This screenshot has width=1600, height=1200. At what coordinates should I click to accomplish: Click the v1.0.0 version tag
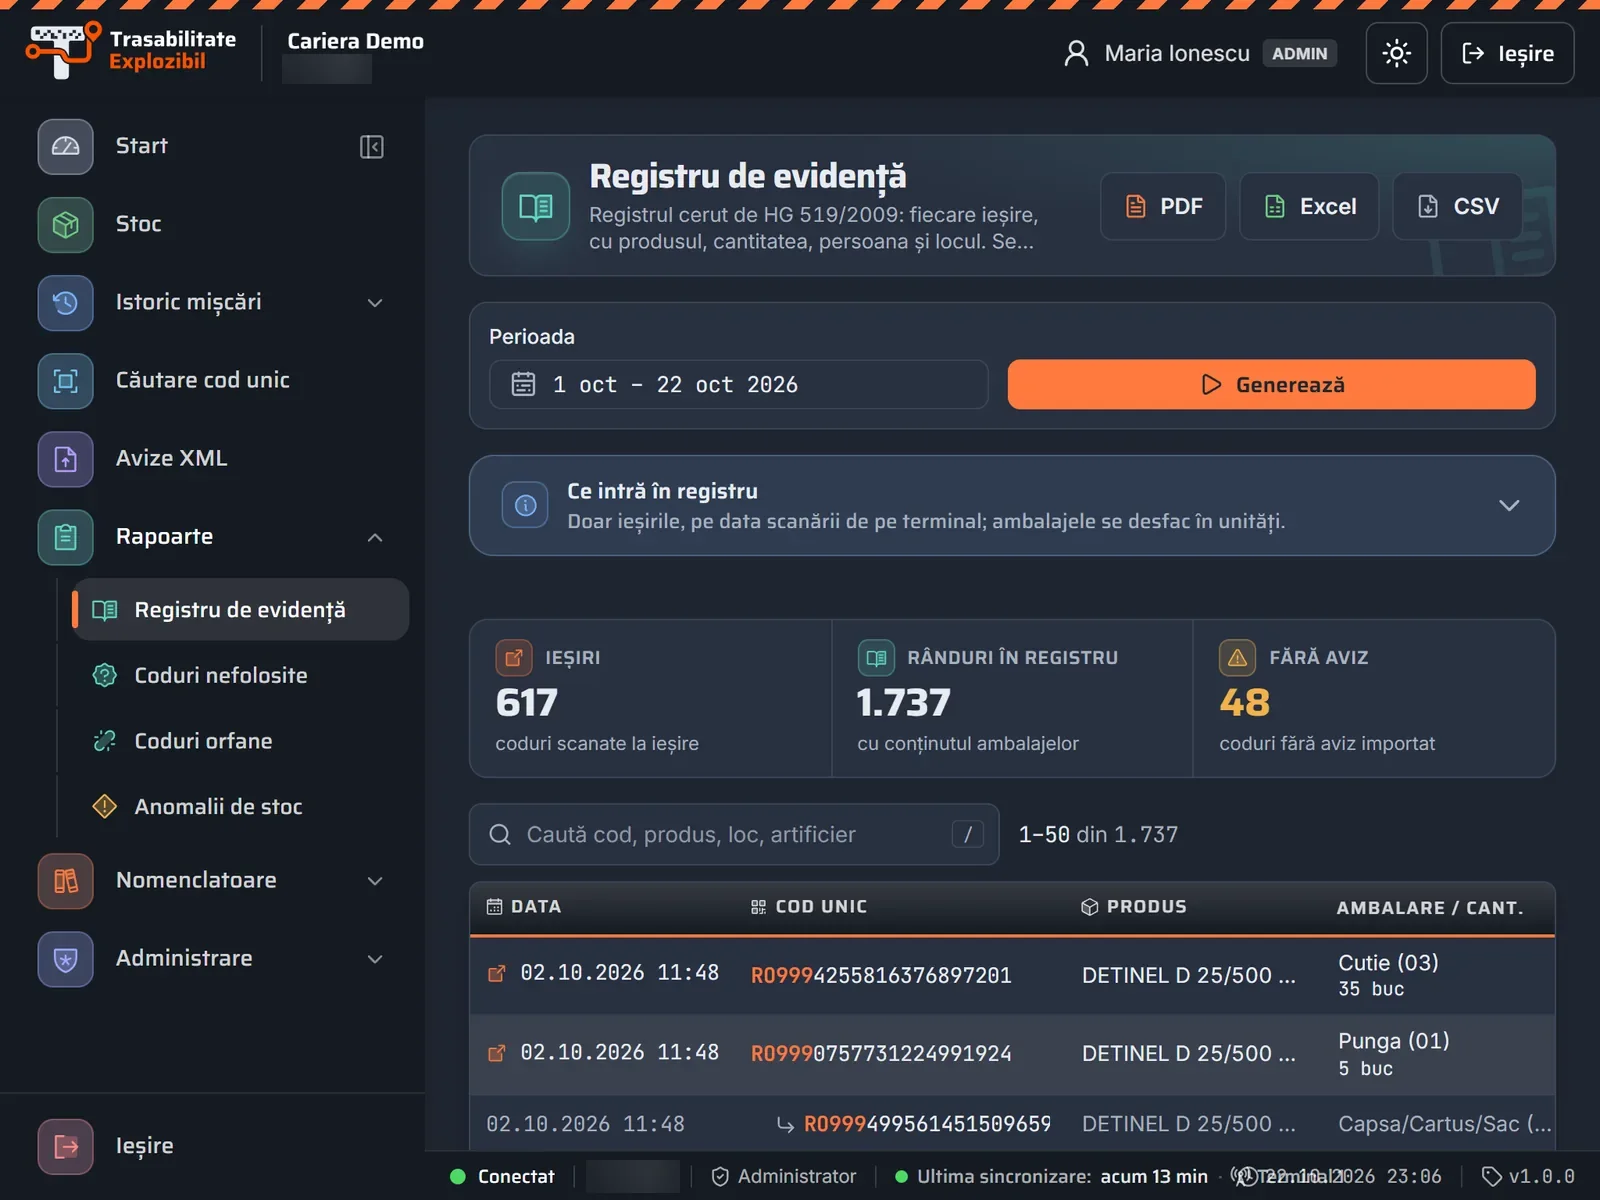1528,1177
